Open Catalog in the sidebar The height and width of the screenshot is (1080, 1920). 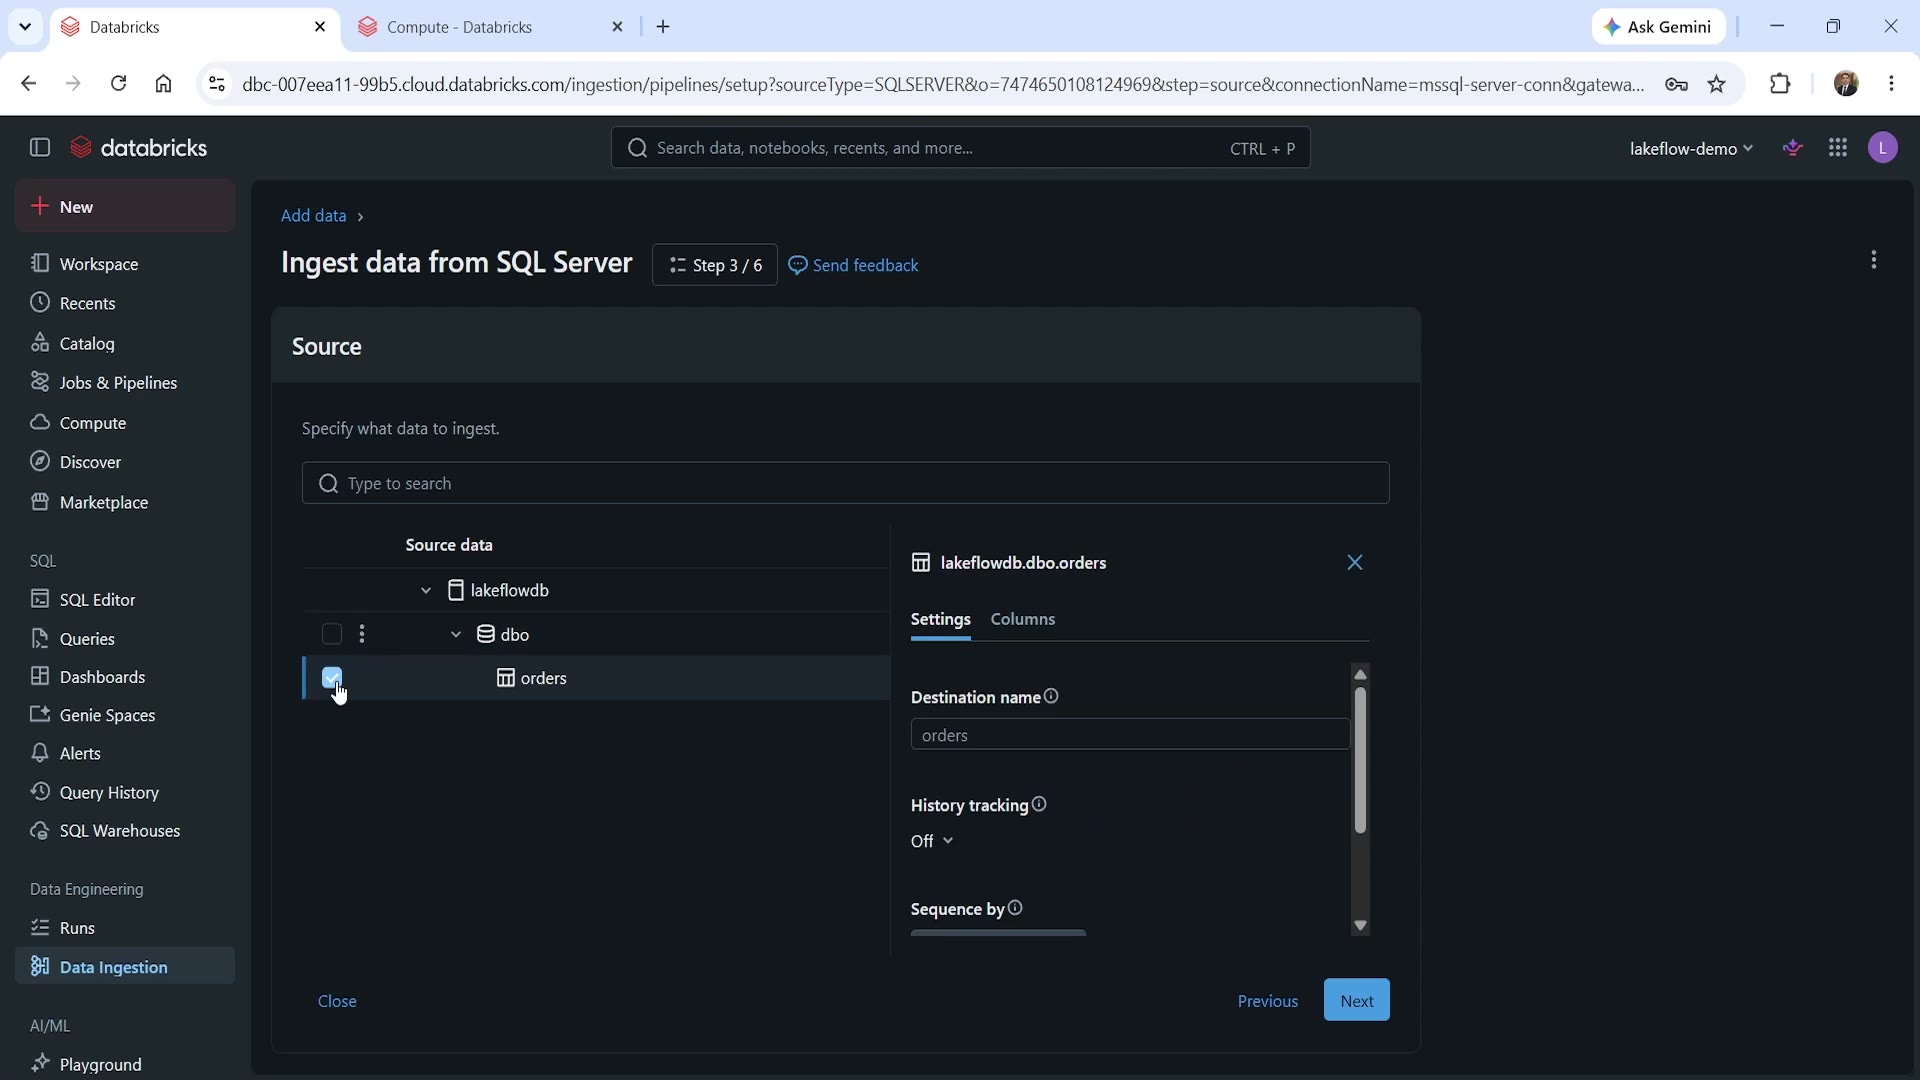coord(125,343)
